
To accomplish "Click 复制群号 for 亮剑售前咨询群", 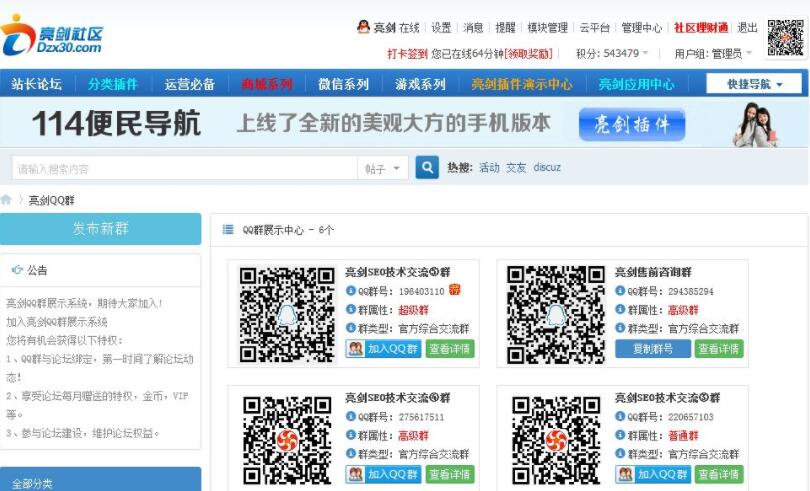I will (x=653, y=349).
